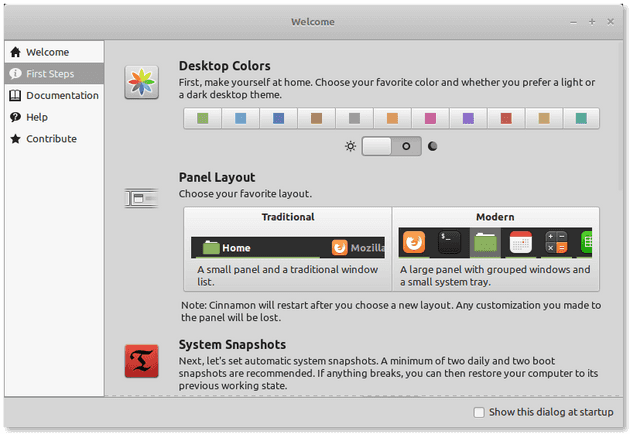Viewport: 630px width, 434px height.
Task: Choose the purple desktop color
Action: tap(468, 118)
